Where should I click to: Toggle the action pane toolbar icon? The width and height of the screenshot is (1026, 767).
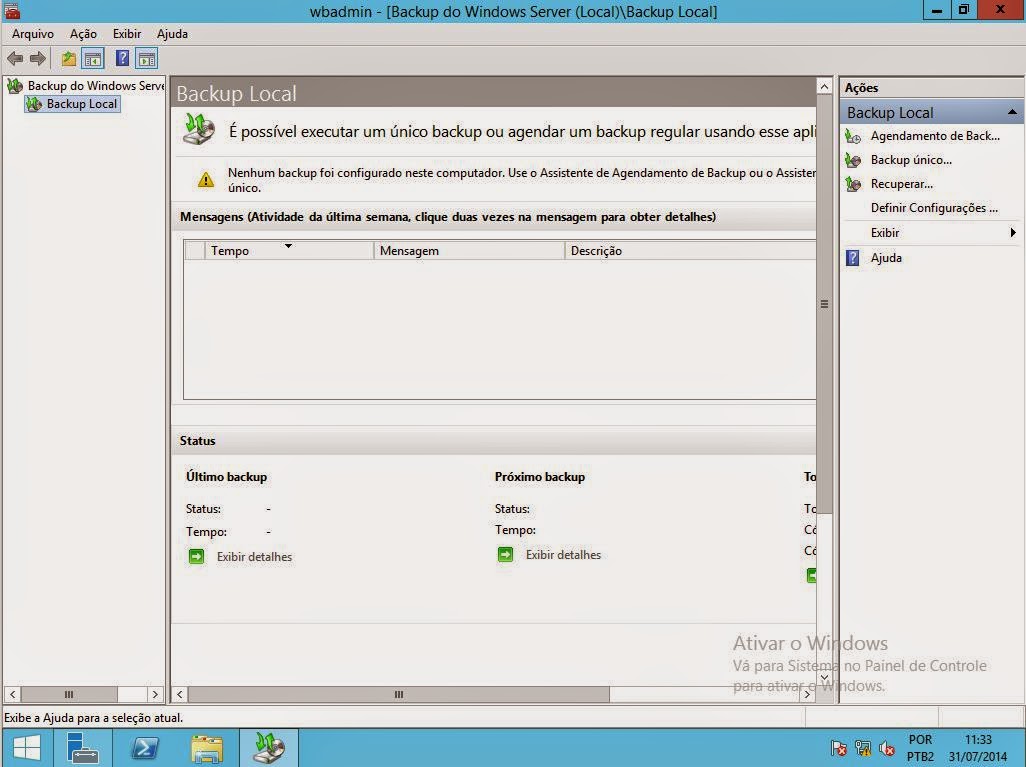[x=147, y=59]
